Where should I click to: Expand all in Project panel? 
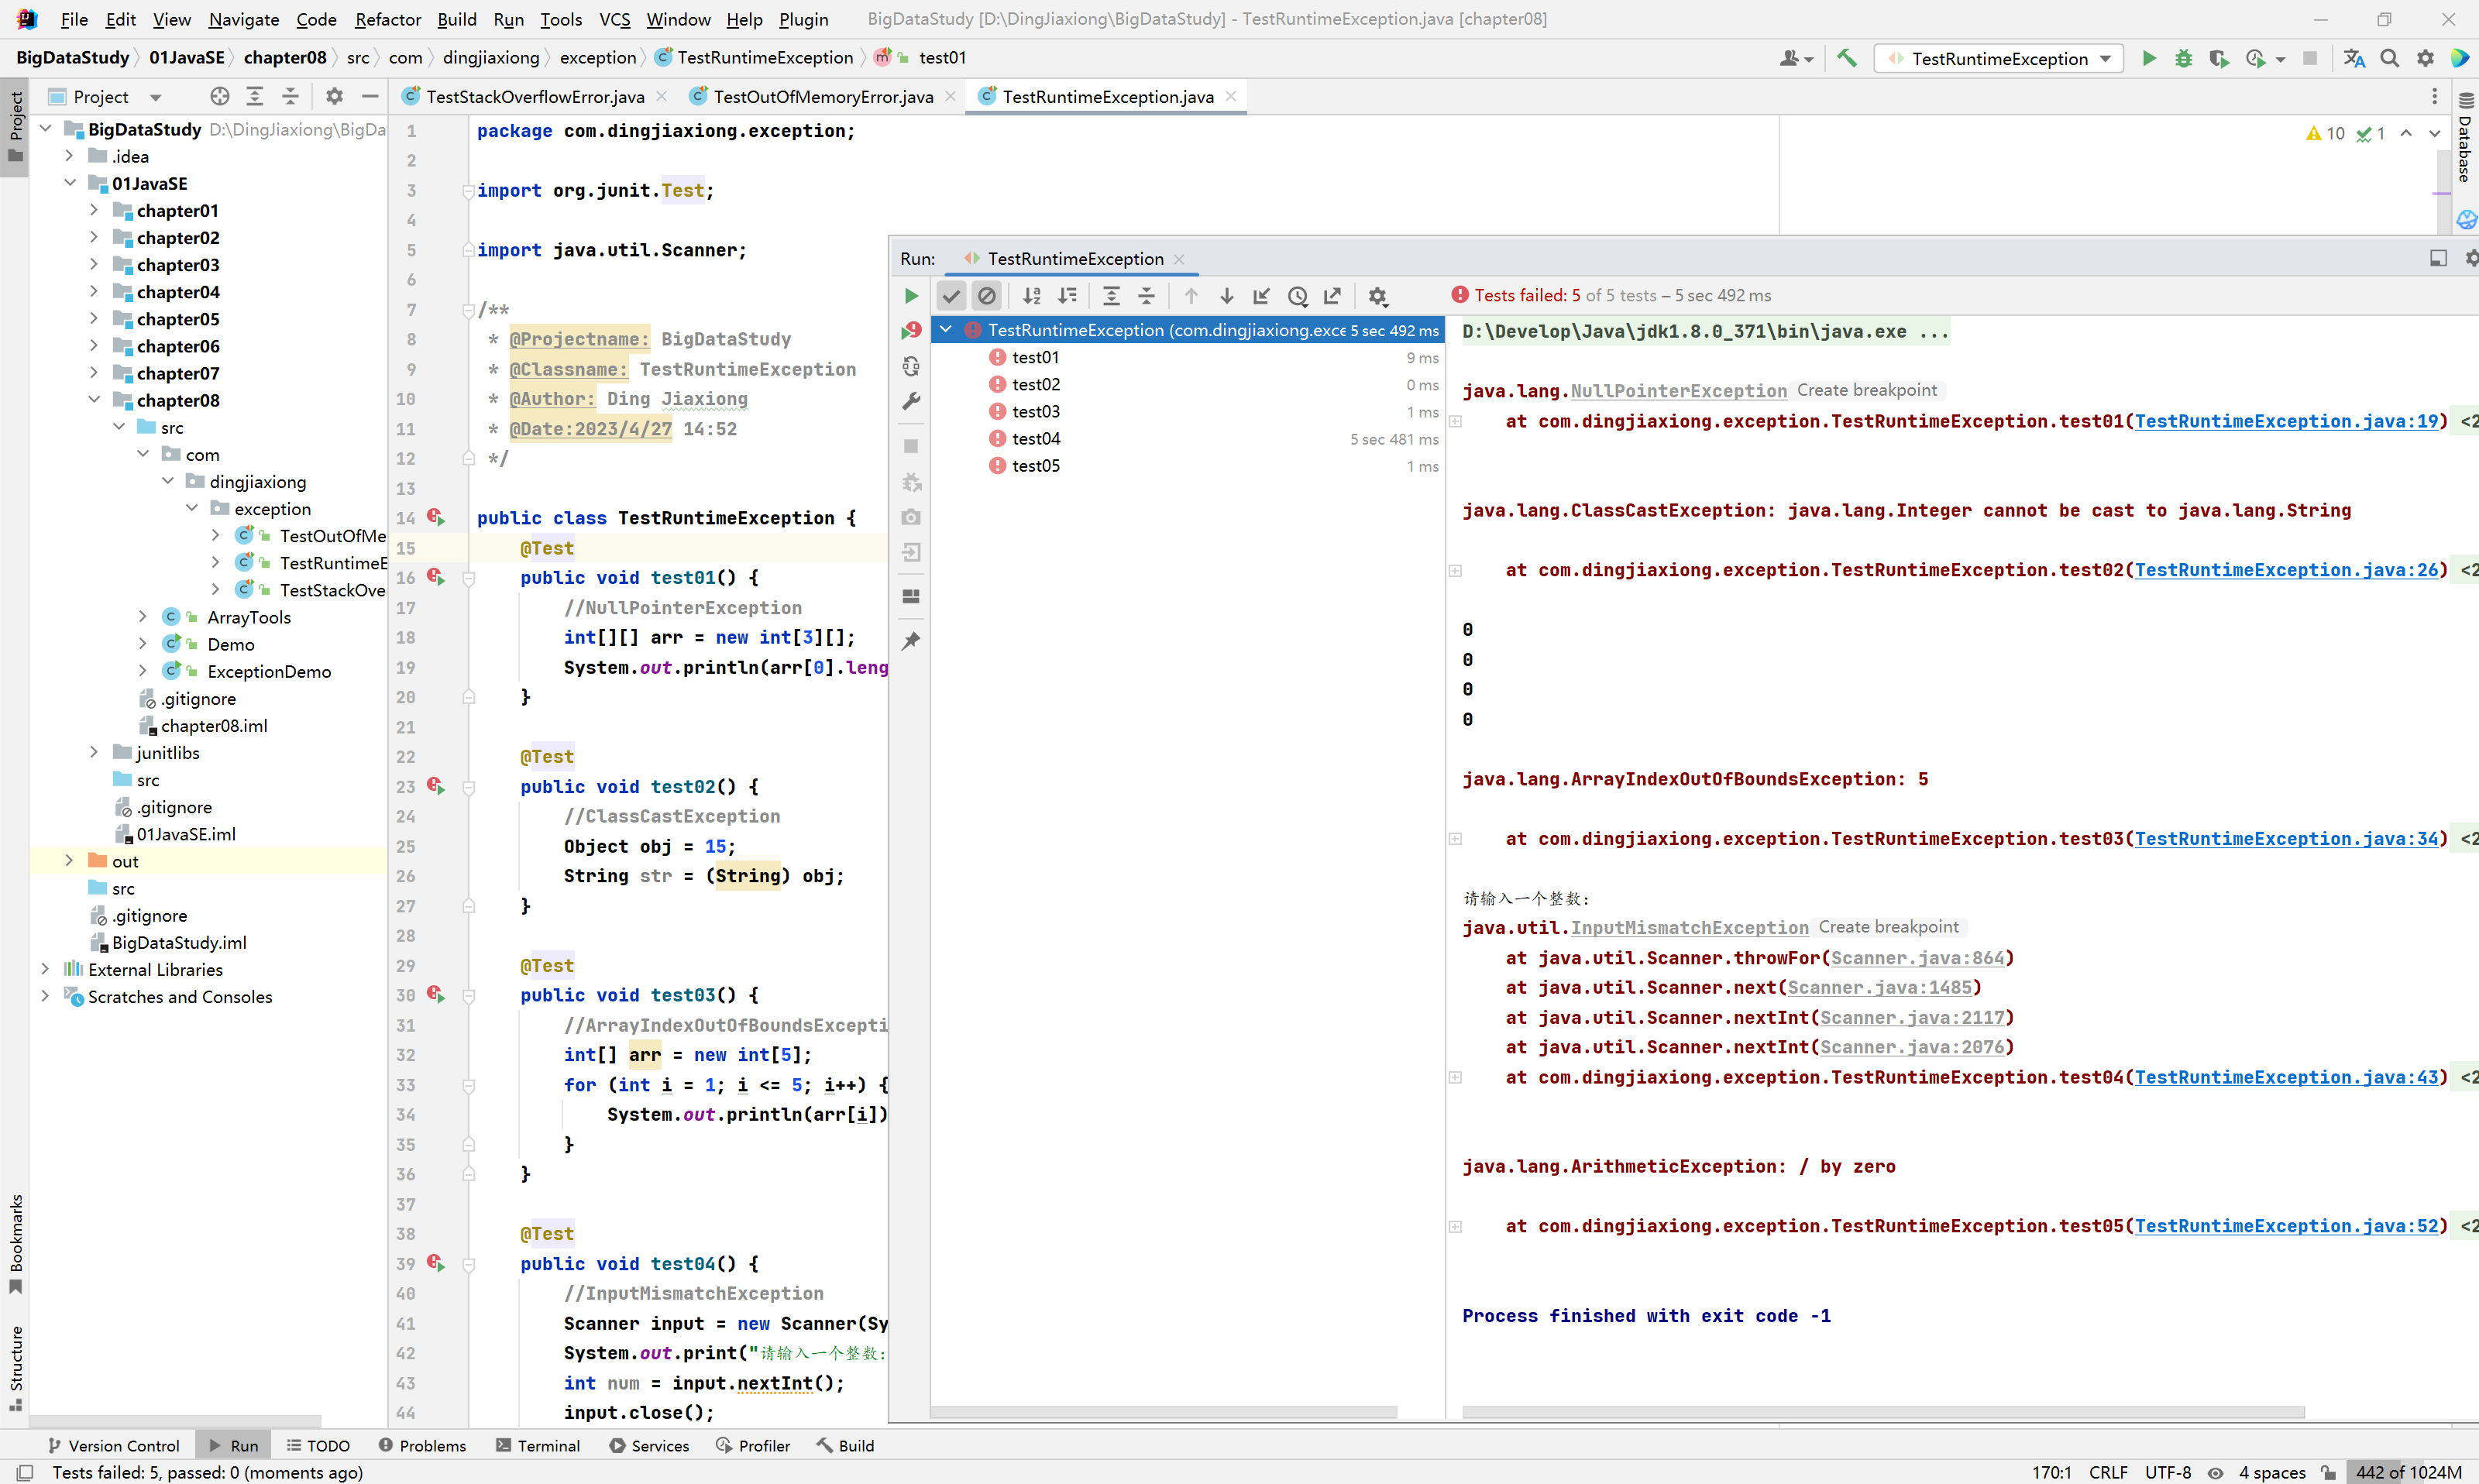(255, 96)
